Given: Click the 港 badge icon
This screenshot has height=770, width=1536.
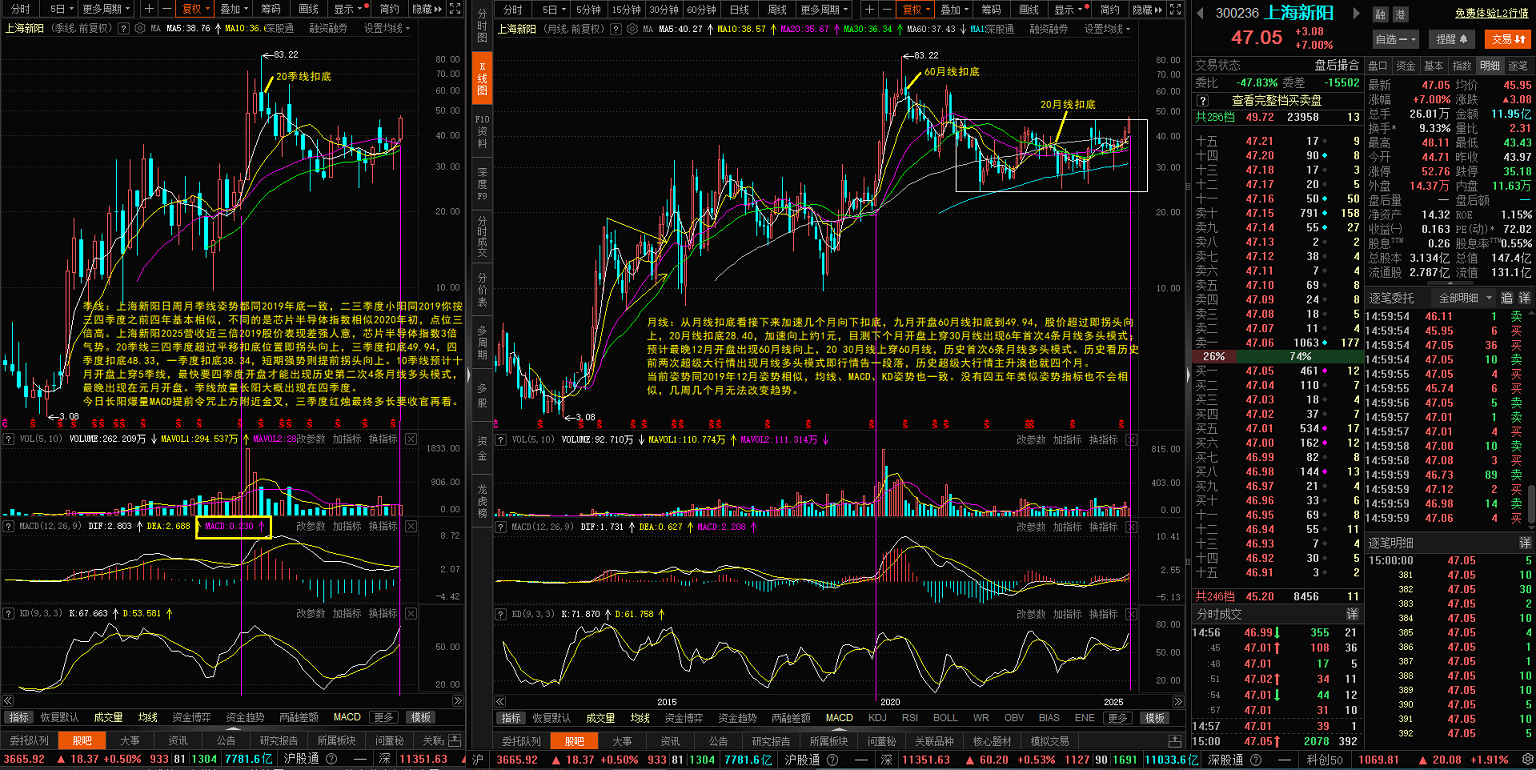Looking at the screenshot, I should [1400, 14].
